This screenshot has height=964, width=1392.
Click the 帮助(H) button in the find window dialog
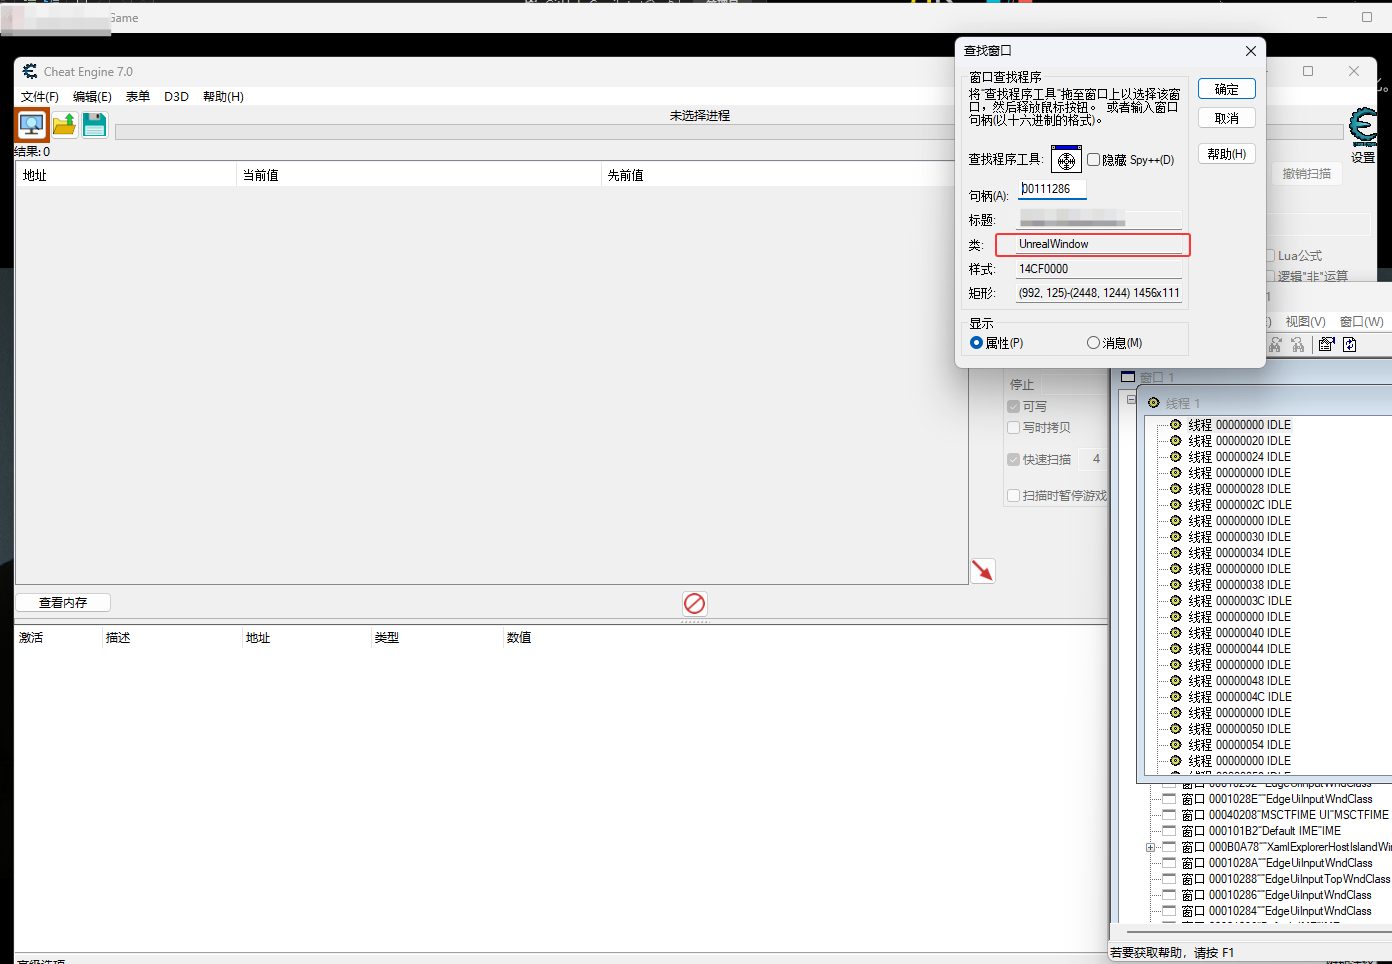click(x=1227, y=154)
